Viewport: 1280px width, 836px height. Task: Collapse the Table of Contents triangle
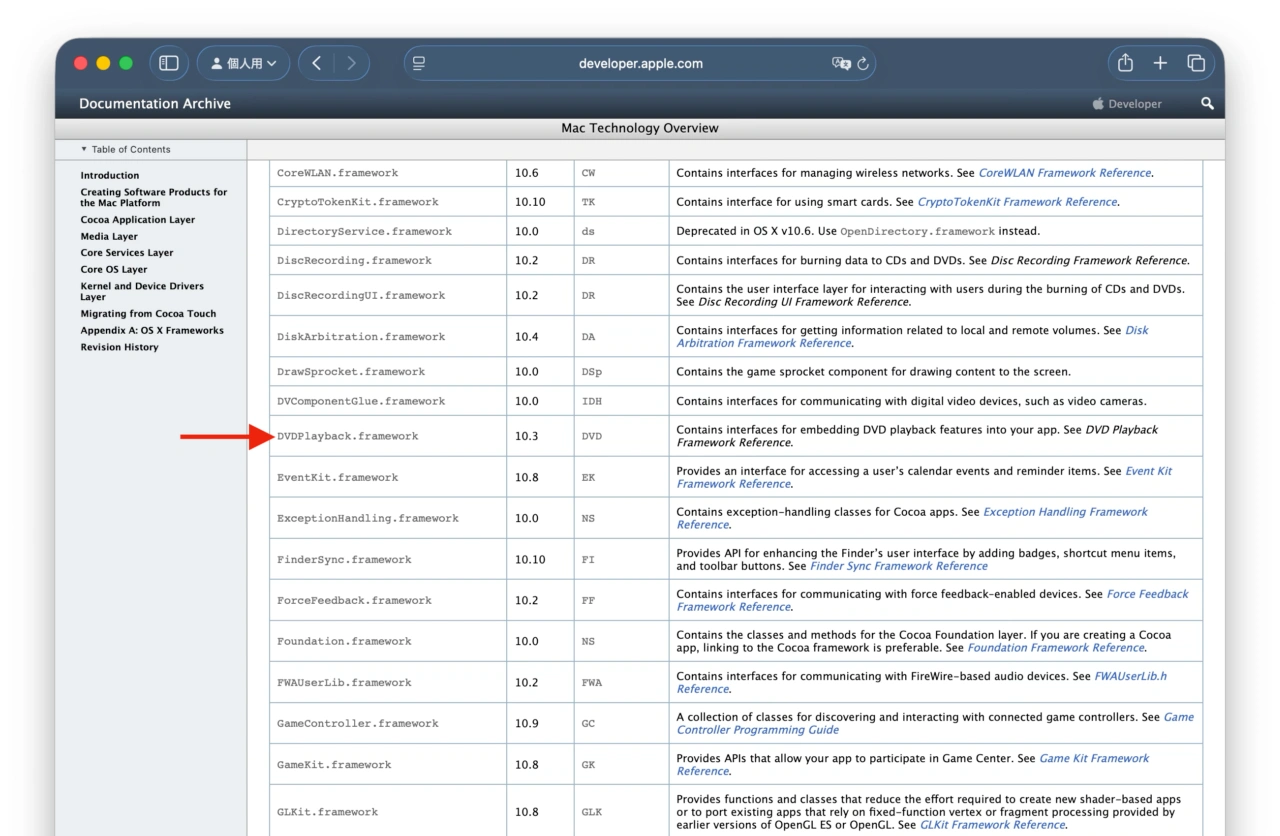[84, 149]
